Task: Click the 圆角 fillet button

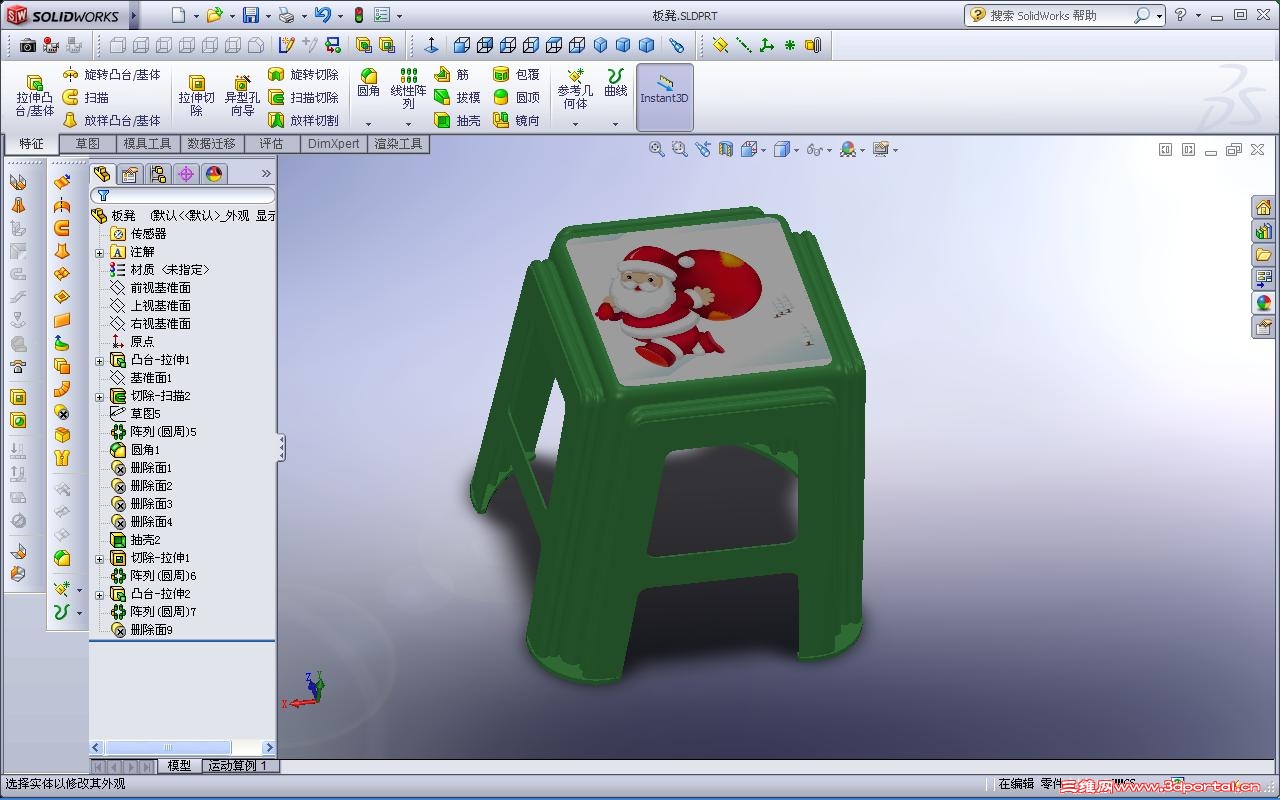Action: (x=368, y=84)
